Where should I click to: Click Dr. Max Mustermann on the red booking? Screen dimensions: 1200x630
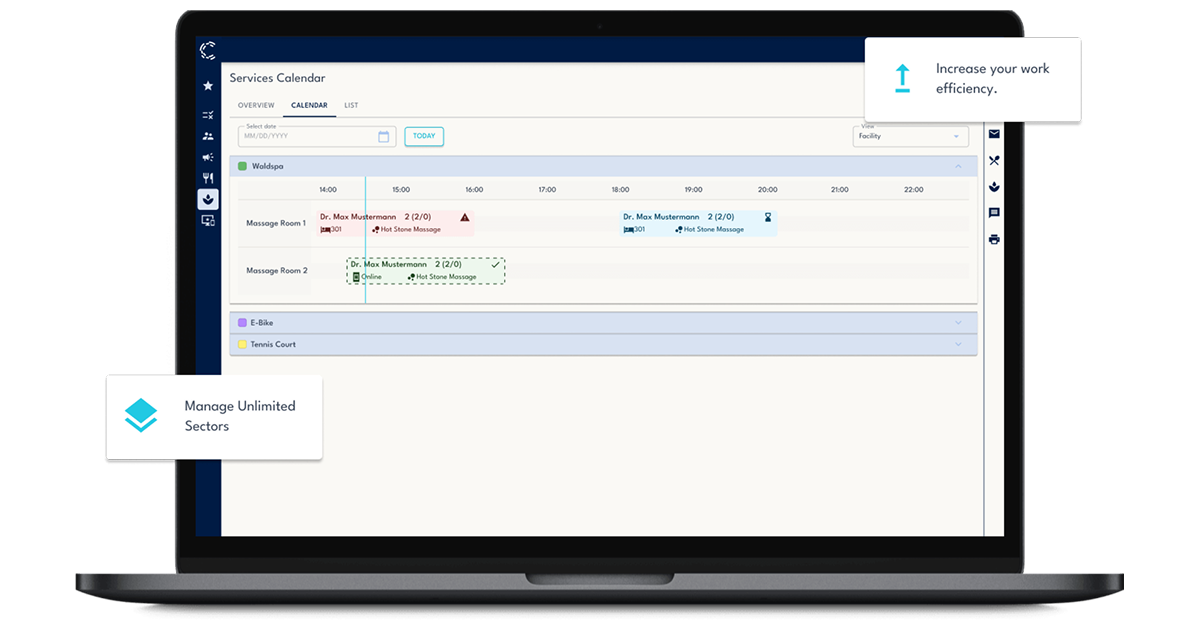(x=358, y=217)
